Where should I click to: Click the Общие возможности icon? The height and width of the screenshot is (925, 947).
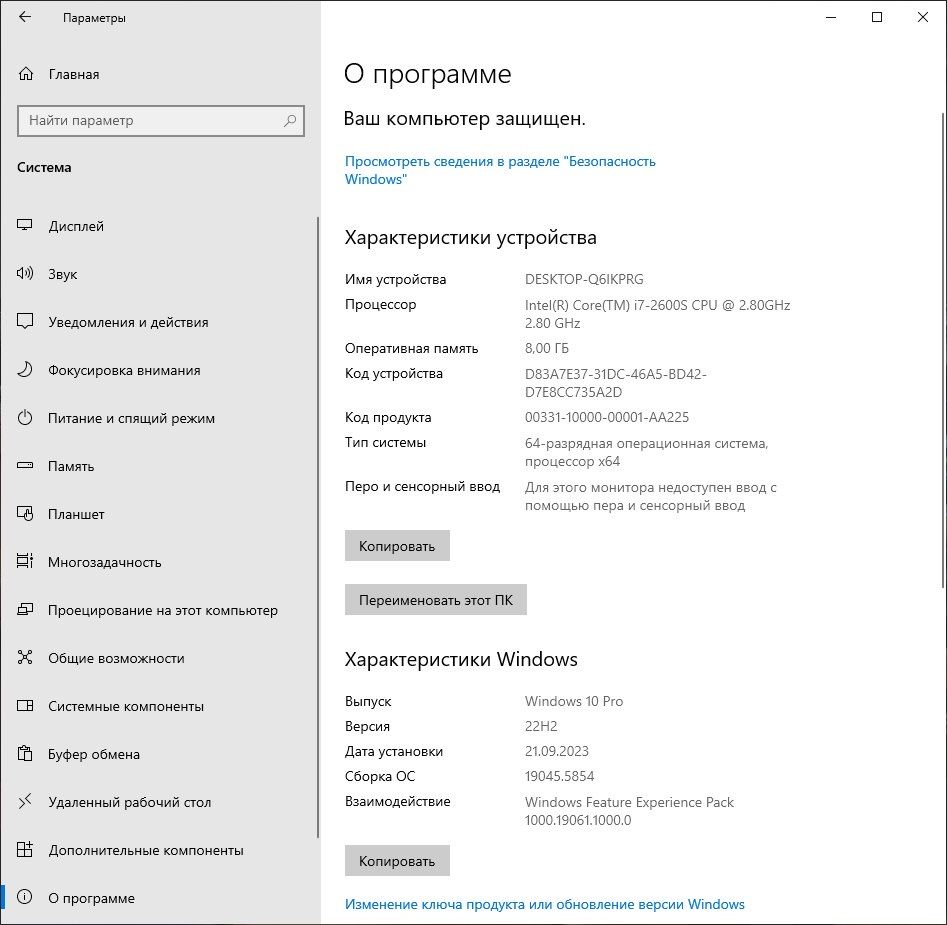coord(25,657)
